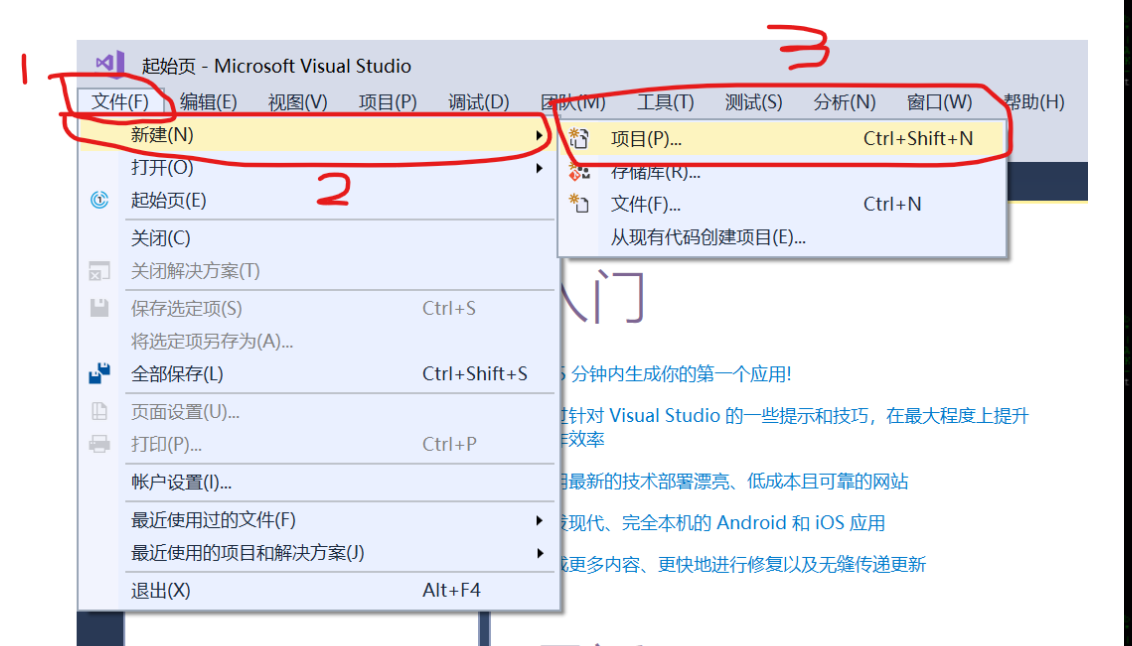Click the Print icon beside 打印(P)
Viewport: 1132px width, 646px height.
click(98, 443)
